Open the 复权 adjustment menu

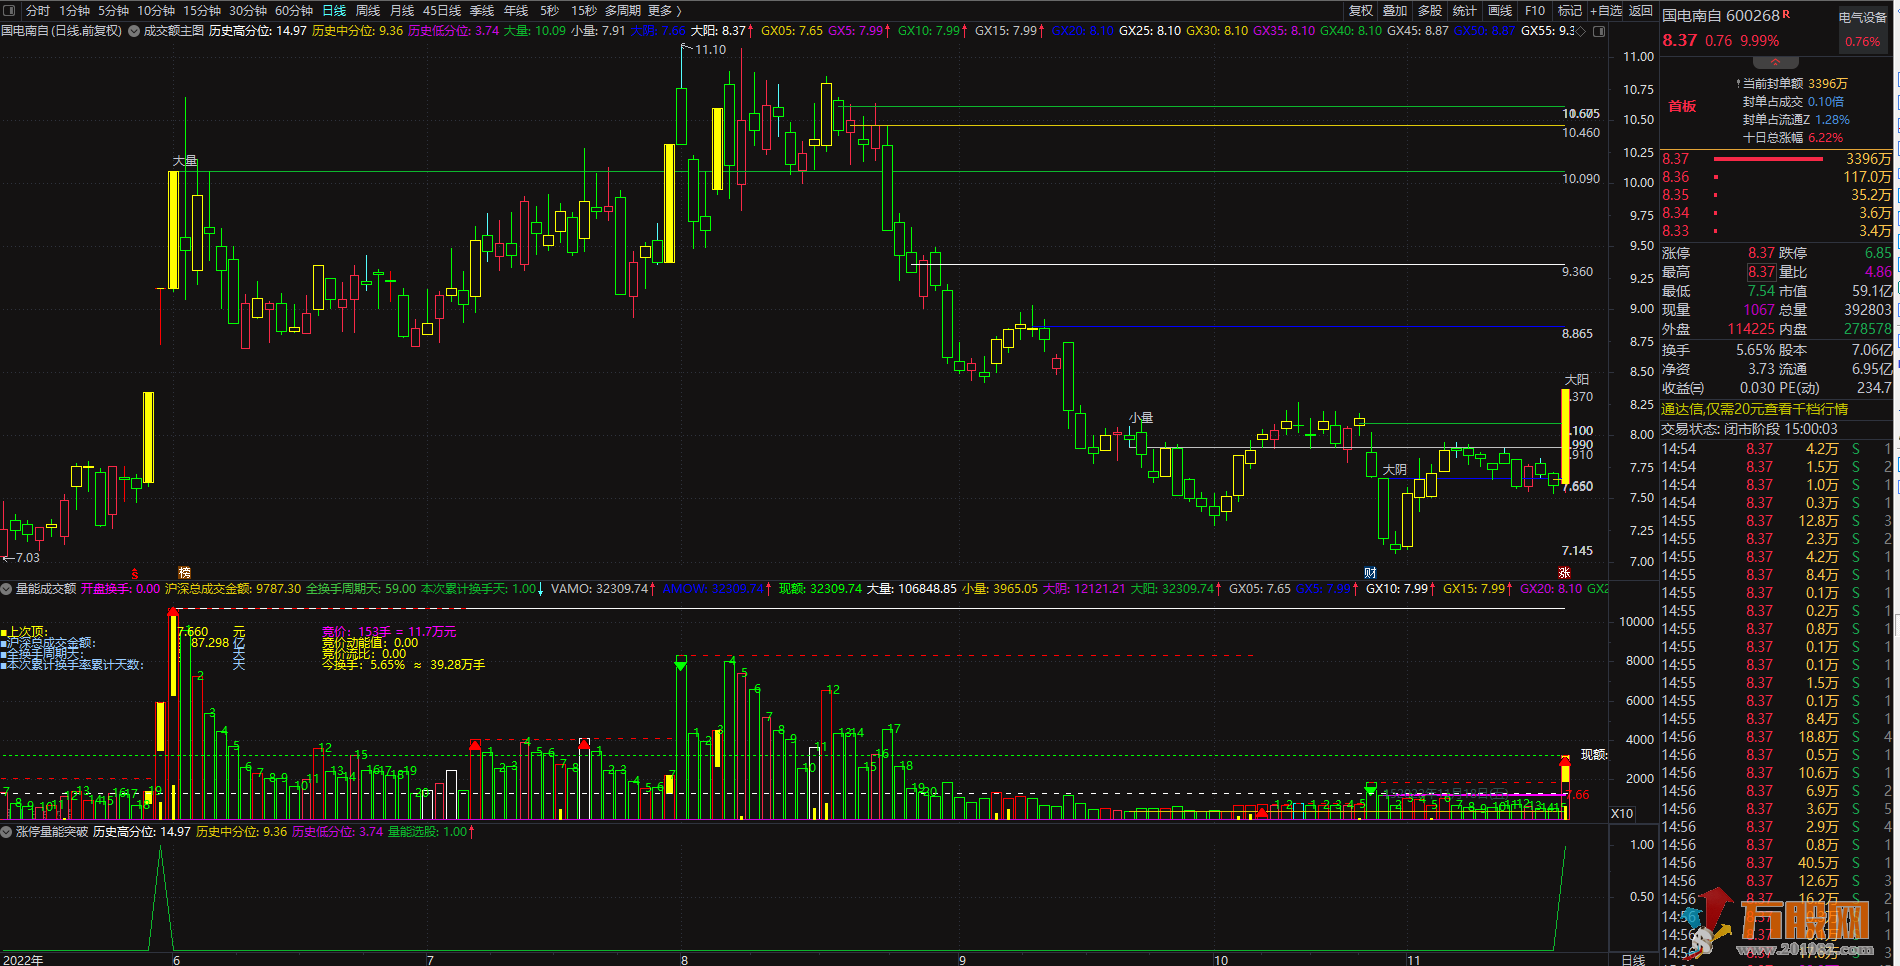[1361, 10]
